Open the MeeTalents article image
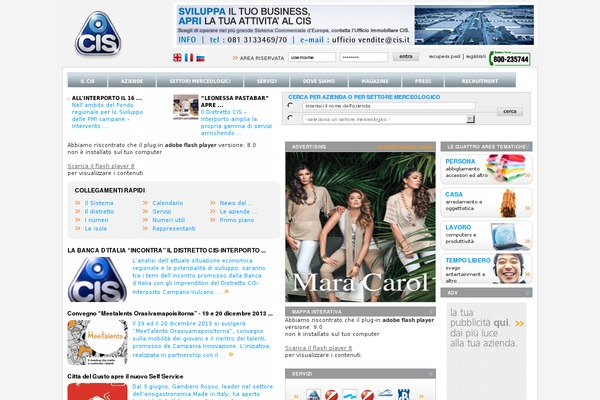 (x=97, y=342)
